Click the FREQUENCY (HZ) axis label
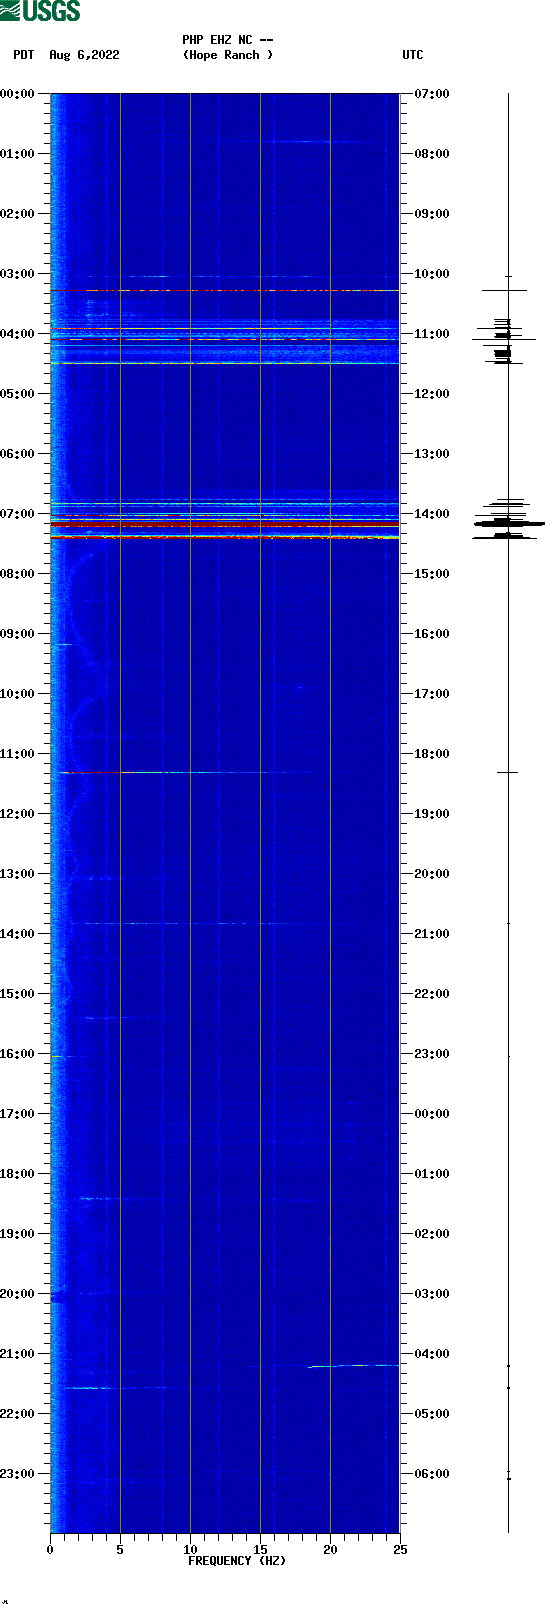The width and height of the screenshot is (552, 1613). pos(237,1561)
